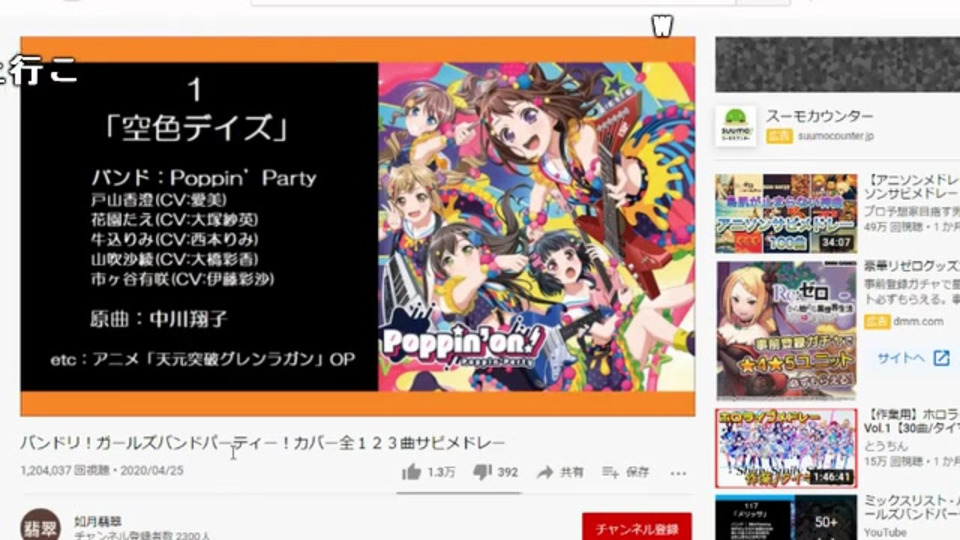This screenshot has width=960, height=540.
Task: Open the ホロライブメドレー video thumbnail
Action: (786, 448)
